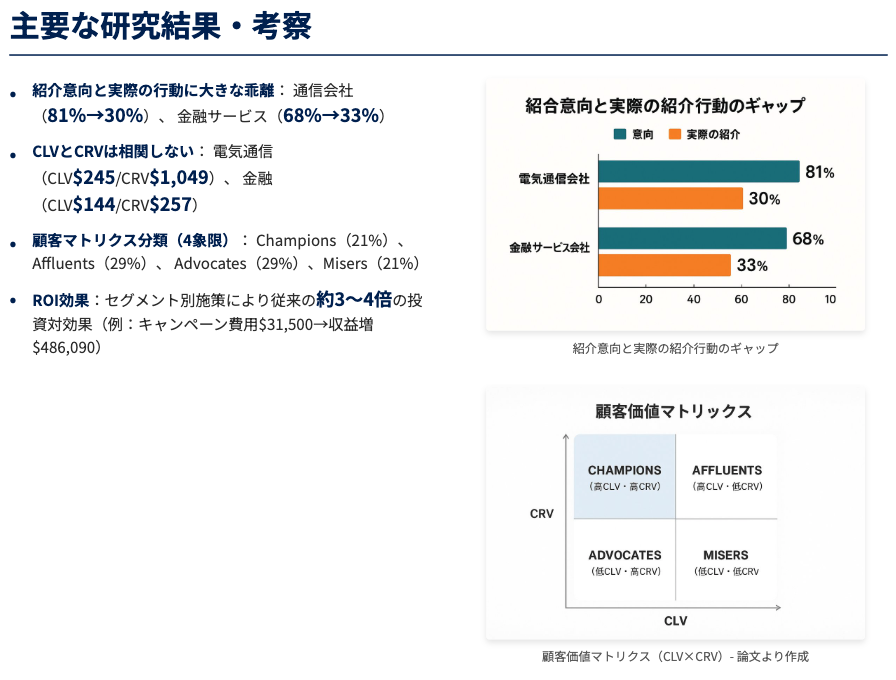Click the teal 意向 legend swatch
896x680 pixels.
tap(620, 134)
